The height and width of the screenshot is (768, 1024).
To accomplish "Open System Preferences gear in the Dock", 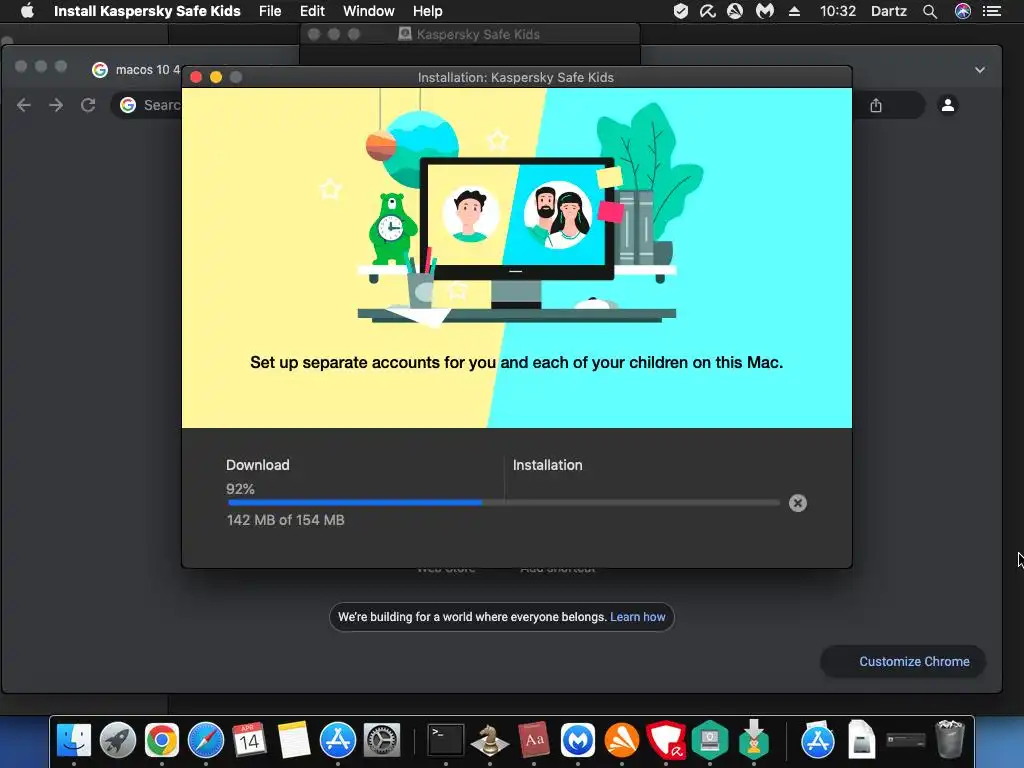I will point(382,740).
